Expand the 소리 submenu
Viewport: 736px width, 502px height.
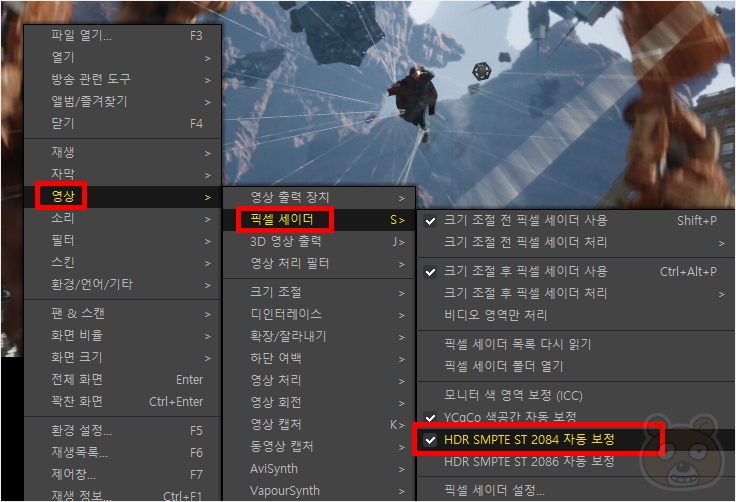(123, 219)
